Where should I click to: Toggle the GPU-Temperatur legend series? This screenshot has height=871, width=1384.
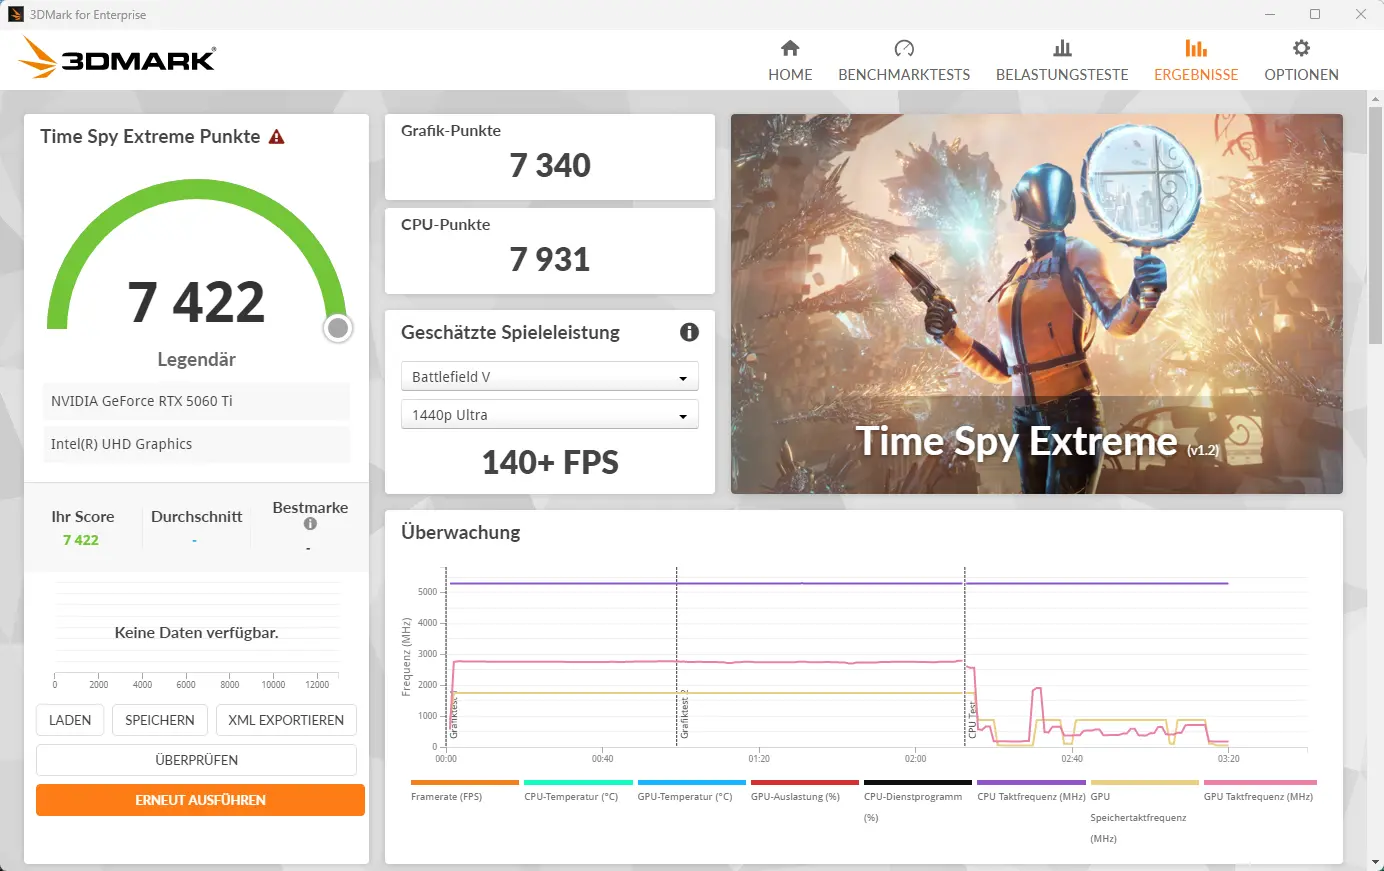[684, 797]
